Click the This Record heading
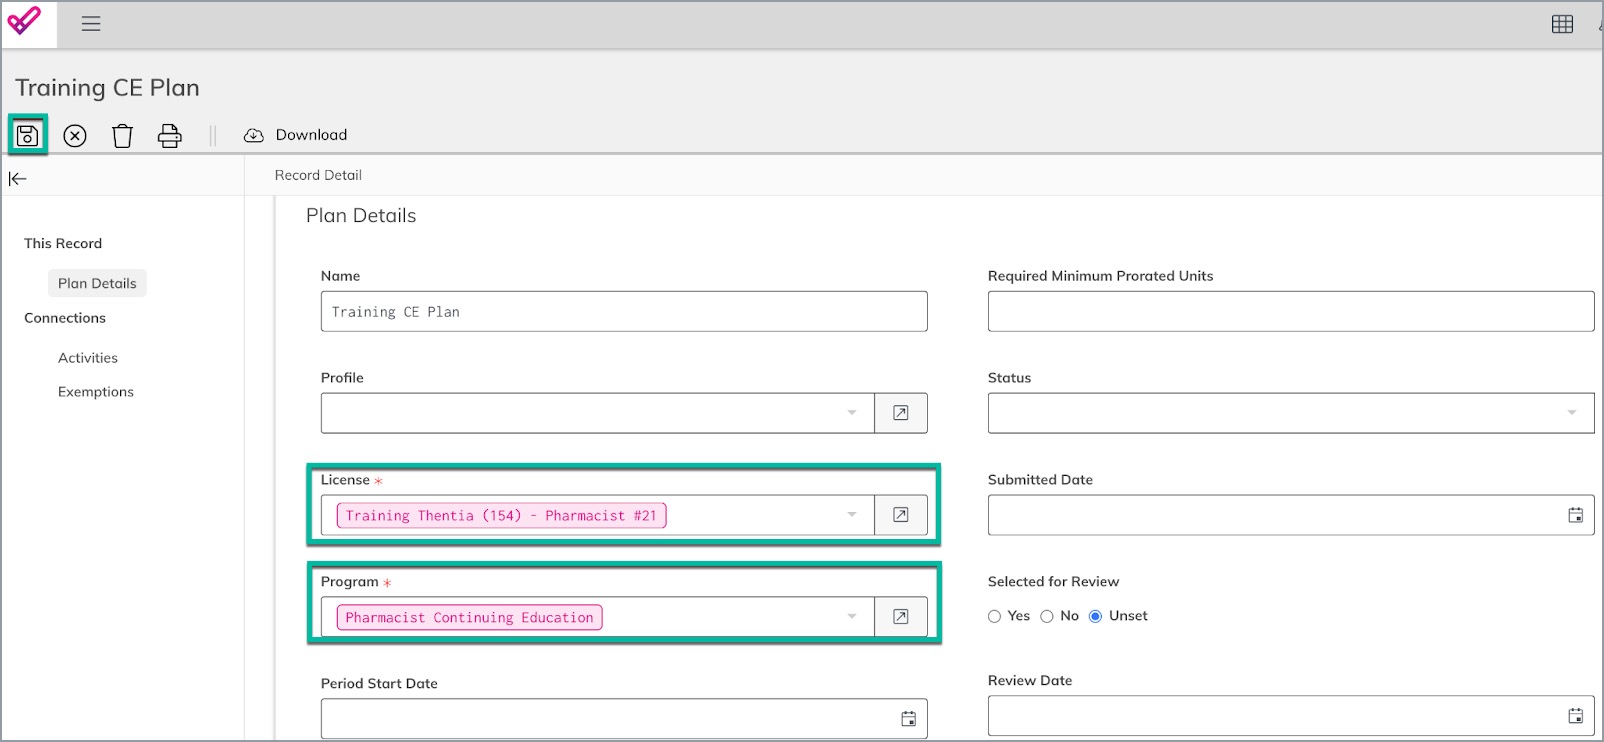The width and height of the screenshot is (1604, 742). 63,243
